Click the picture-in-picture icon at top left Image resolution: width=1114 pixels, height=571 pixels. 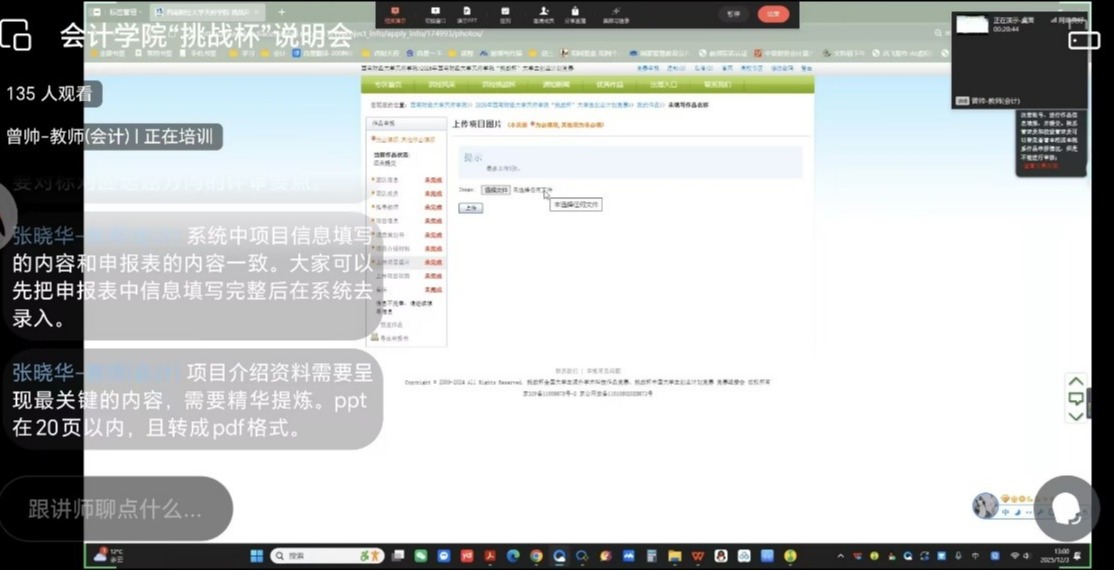[x=16, y=37]
